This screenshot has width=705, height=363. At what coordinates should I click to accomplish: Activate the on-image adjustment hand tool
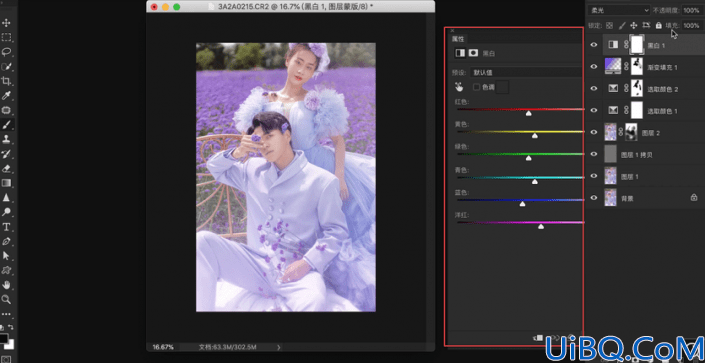[x=459, y=87]
